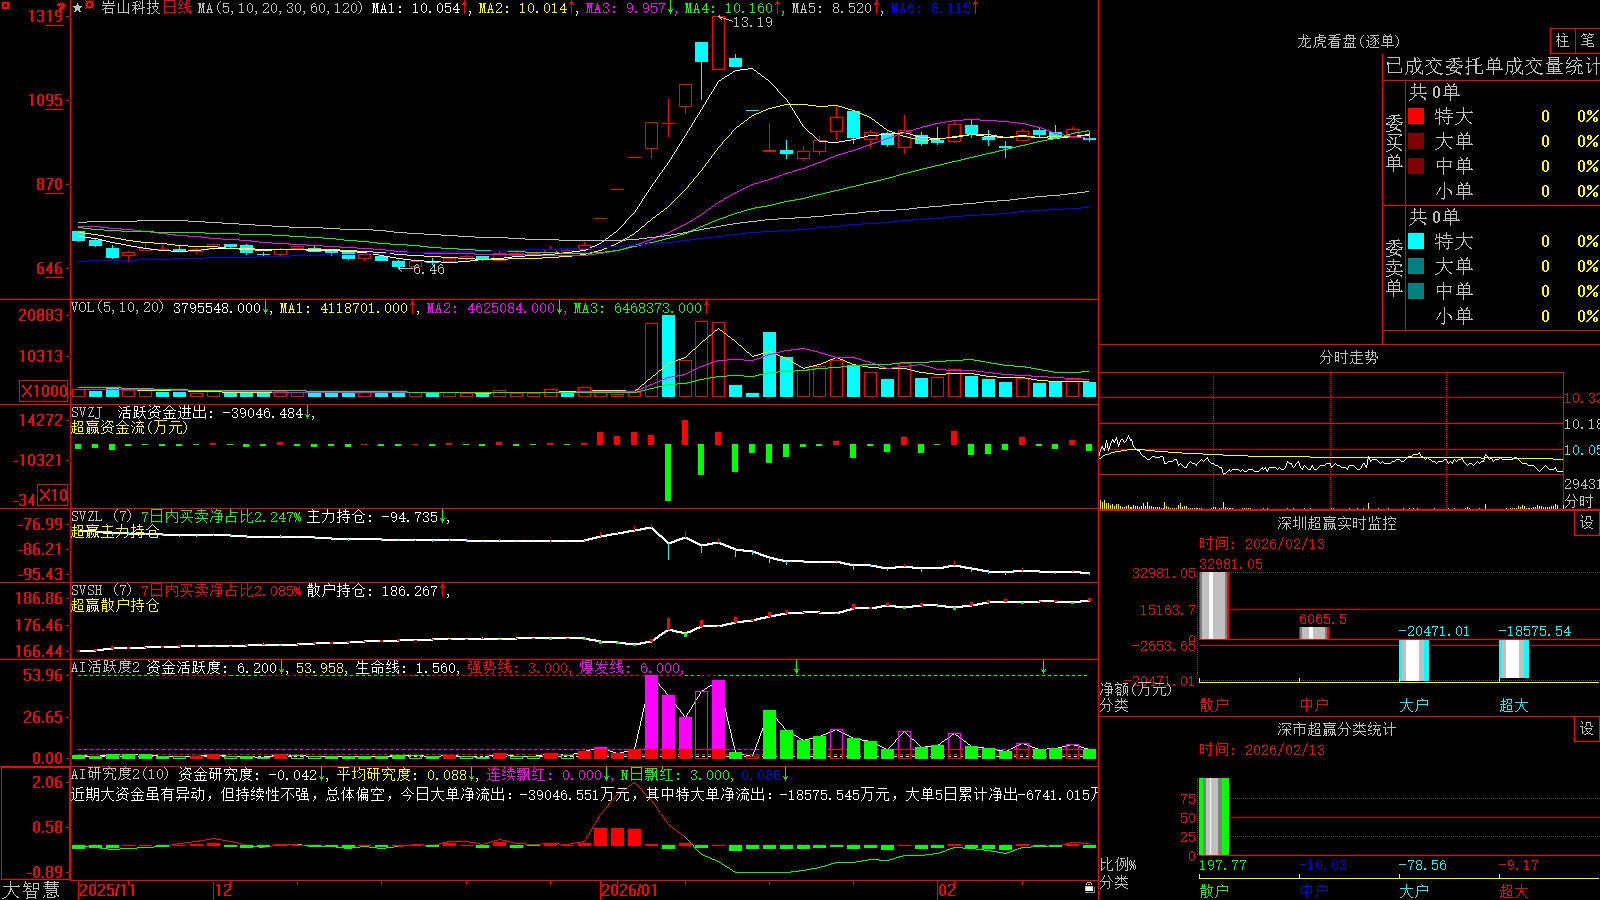Open MA(5,10,20,30,60,120) indicator parameters
Screen dimensions: 1600x900
click(280, 8)
